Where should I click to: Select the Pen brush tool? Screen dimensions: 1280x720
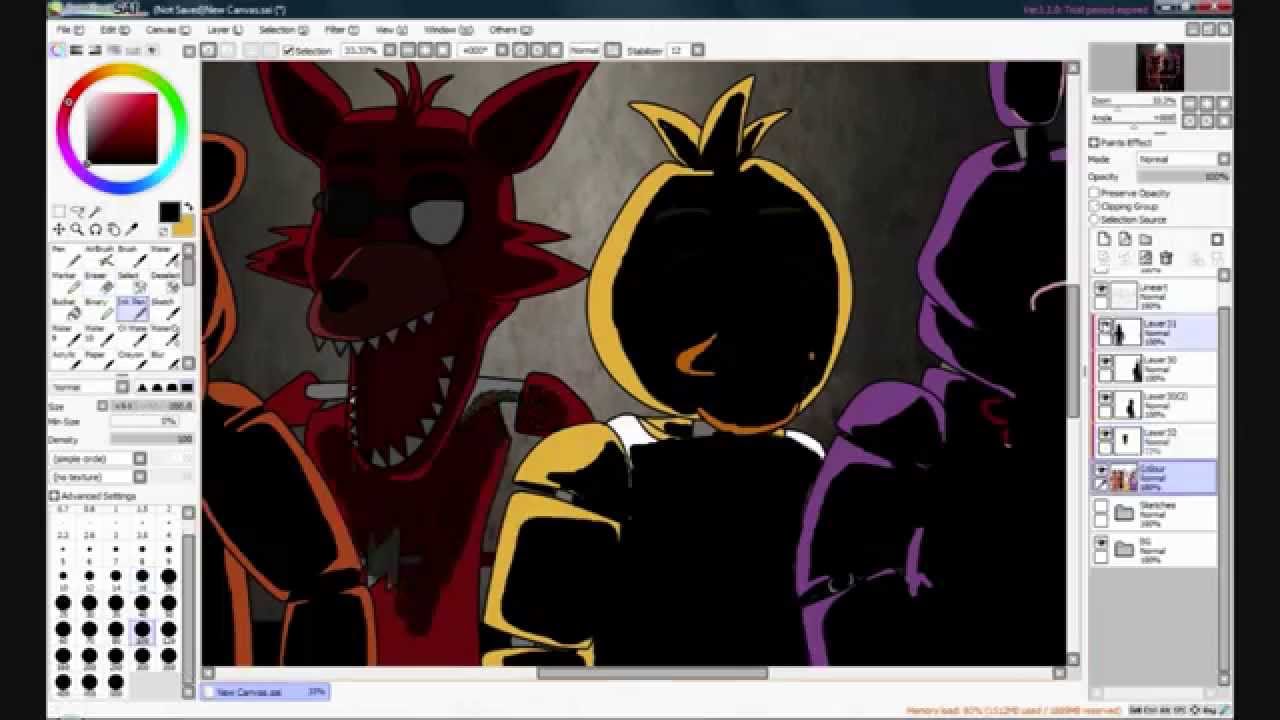(x=65, y=256)
